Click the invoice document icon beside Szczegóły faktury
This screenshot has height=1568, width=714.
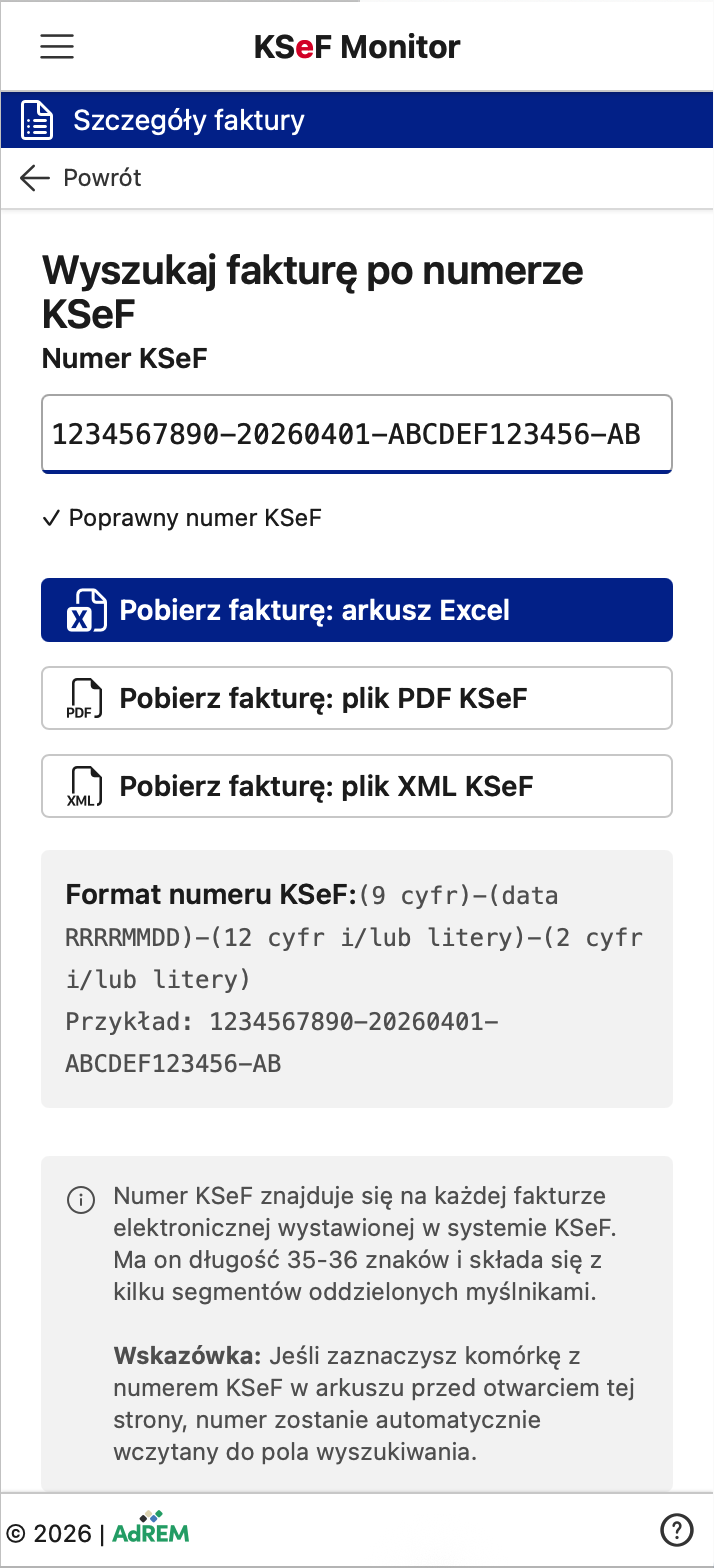click(36, 119)
